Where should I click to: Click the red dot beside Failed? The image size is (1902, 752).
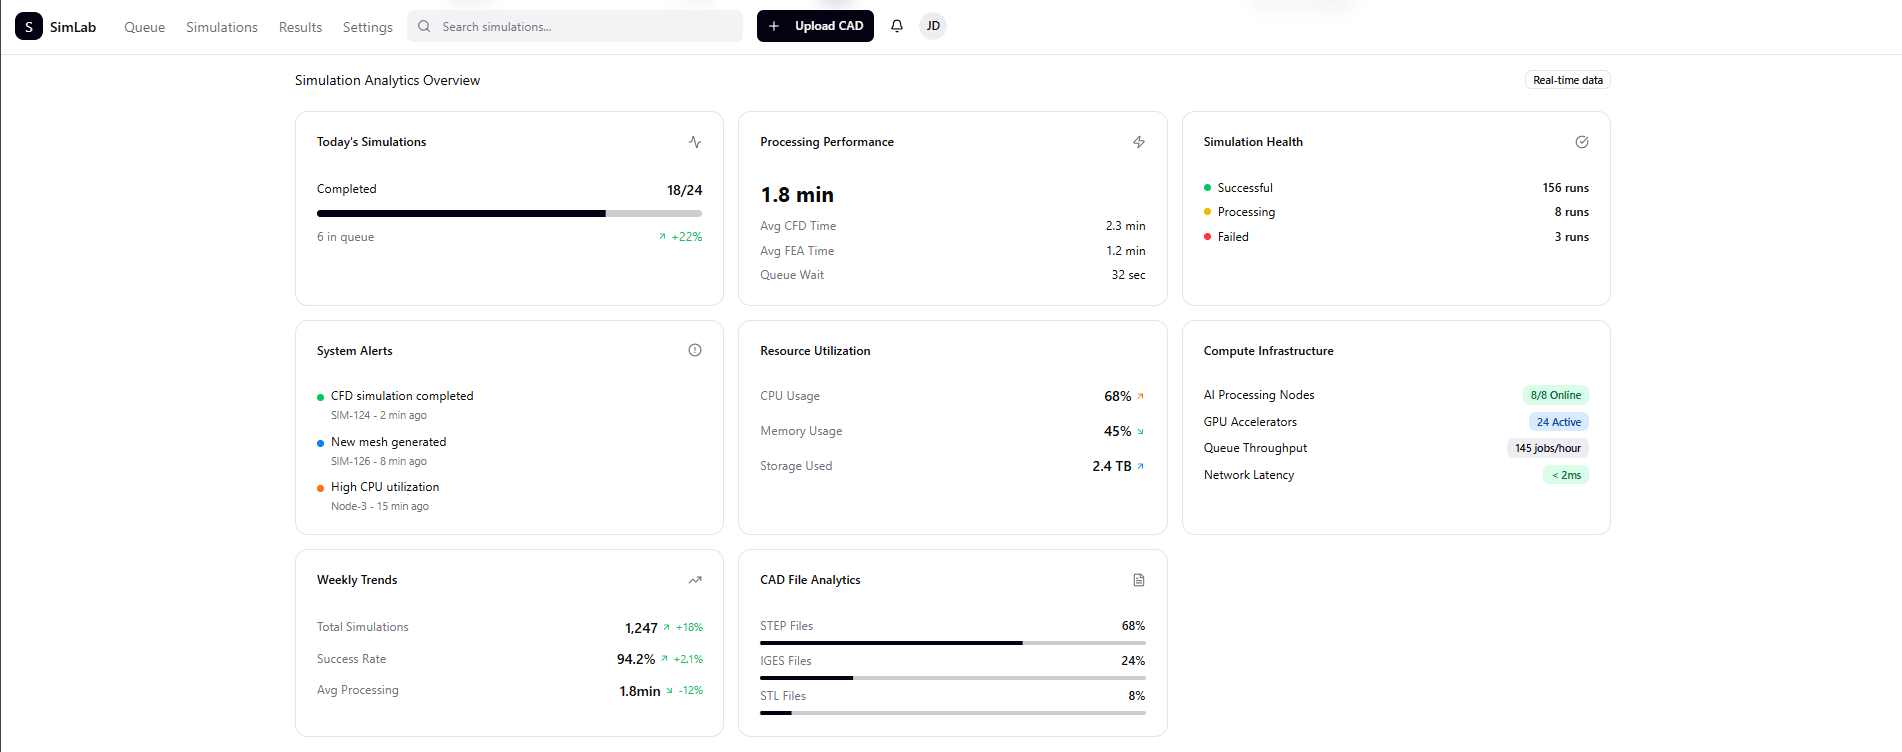[x=1207, y=237]
